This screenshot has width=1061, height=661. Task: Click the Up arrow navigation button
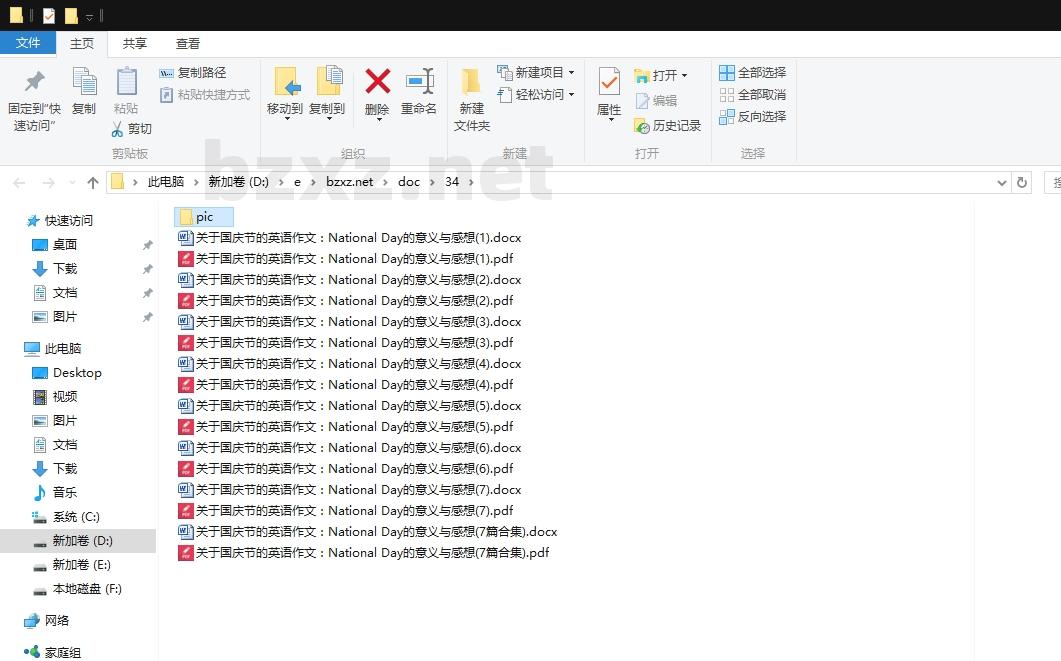pyautogui.click(x=93, y=182)
